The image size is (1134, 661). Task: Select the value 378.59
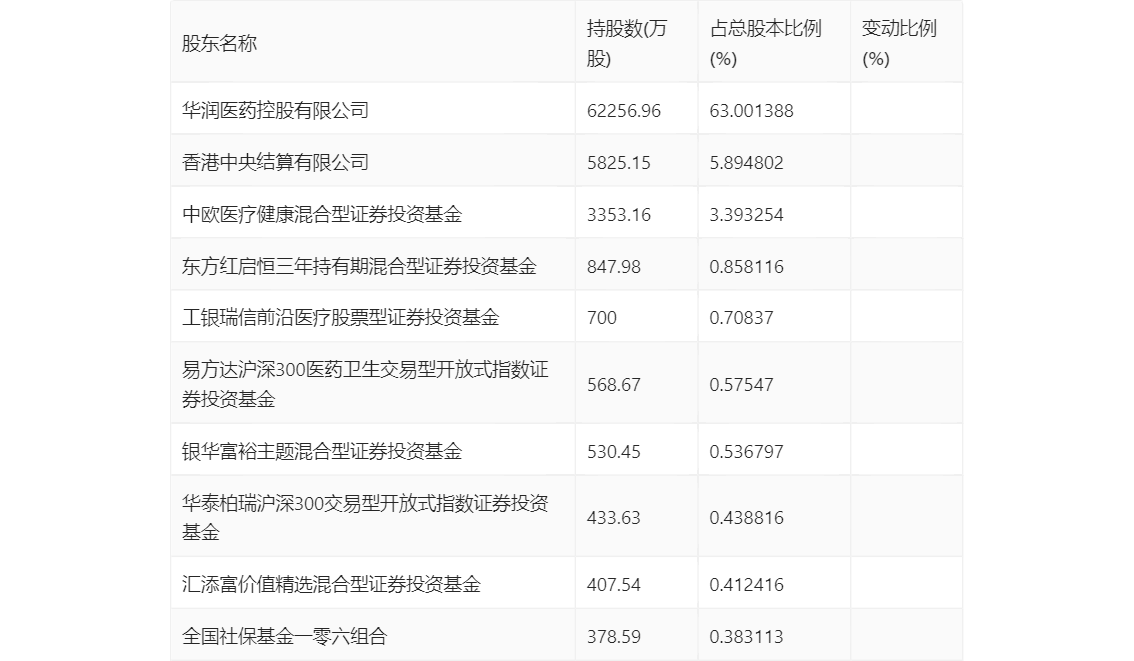614,636
